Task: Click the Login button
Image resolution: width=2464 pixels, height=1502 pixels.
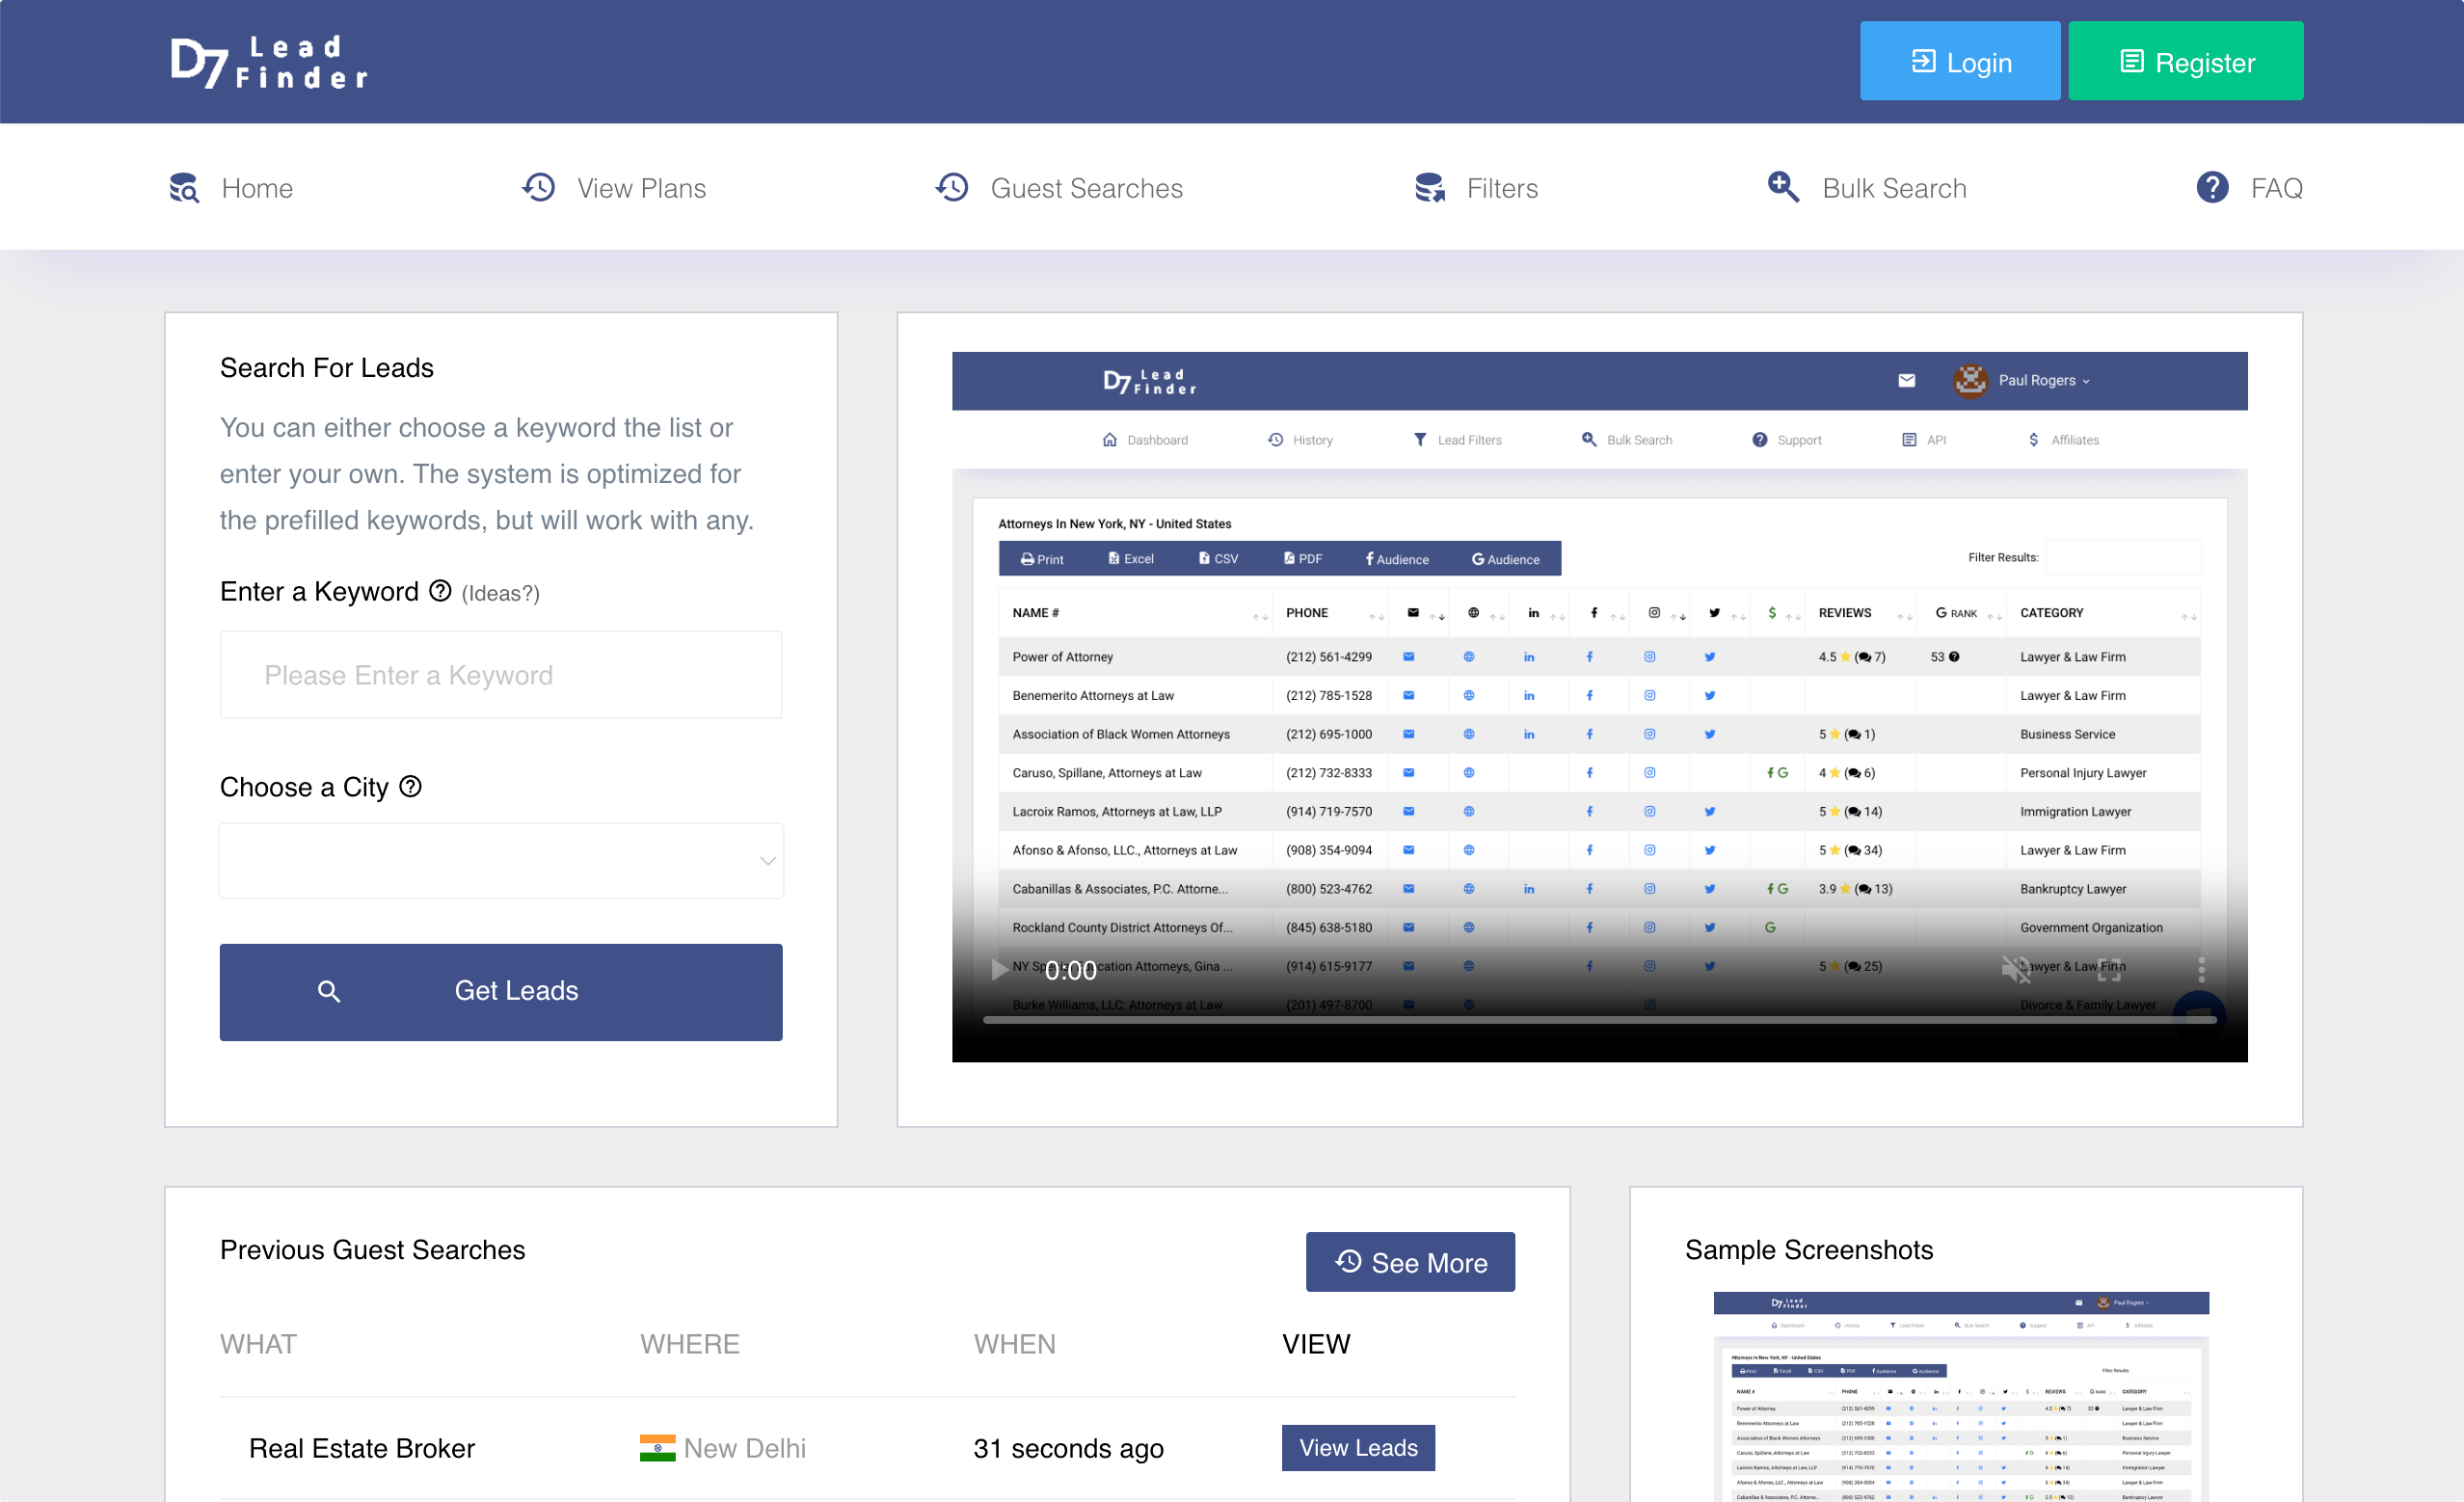Action: tap(1959, 61)
